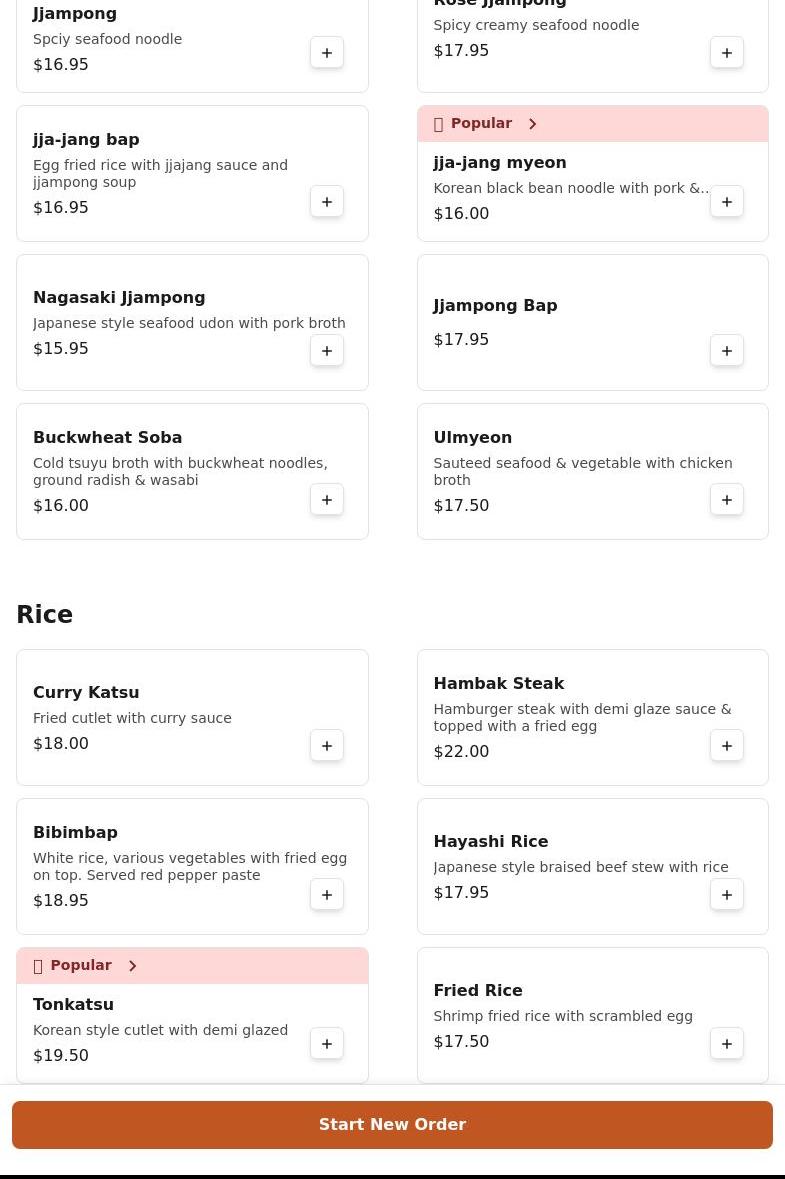This screenshot has height=1179, width=785.
Task: Expand Popular chevron above jja-jang myeon
Action: (533, 124)
